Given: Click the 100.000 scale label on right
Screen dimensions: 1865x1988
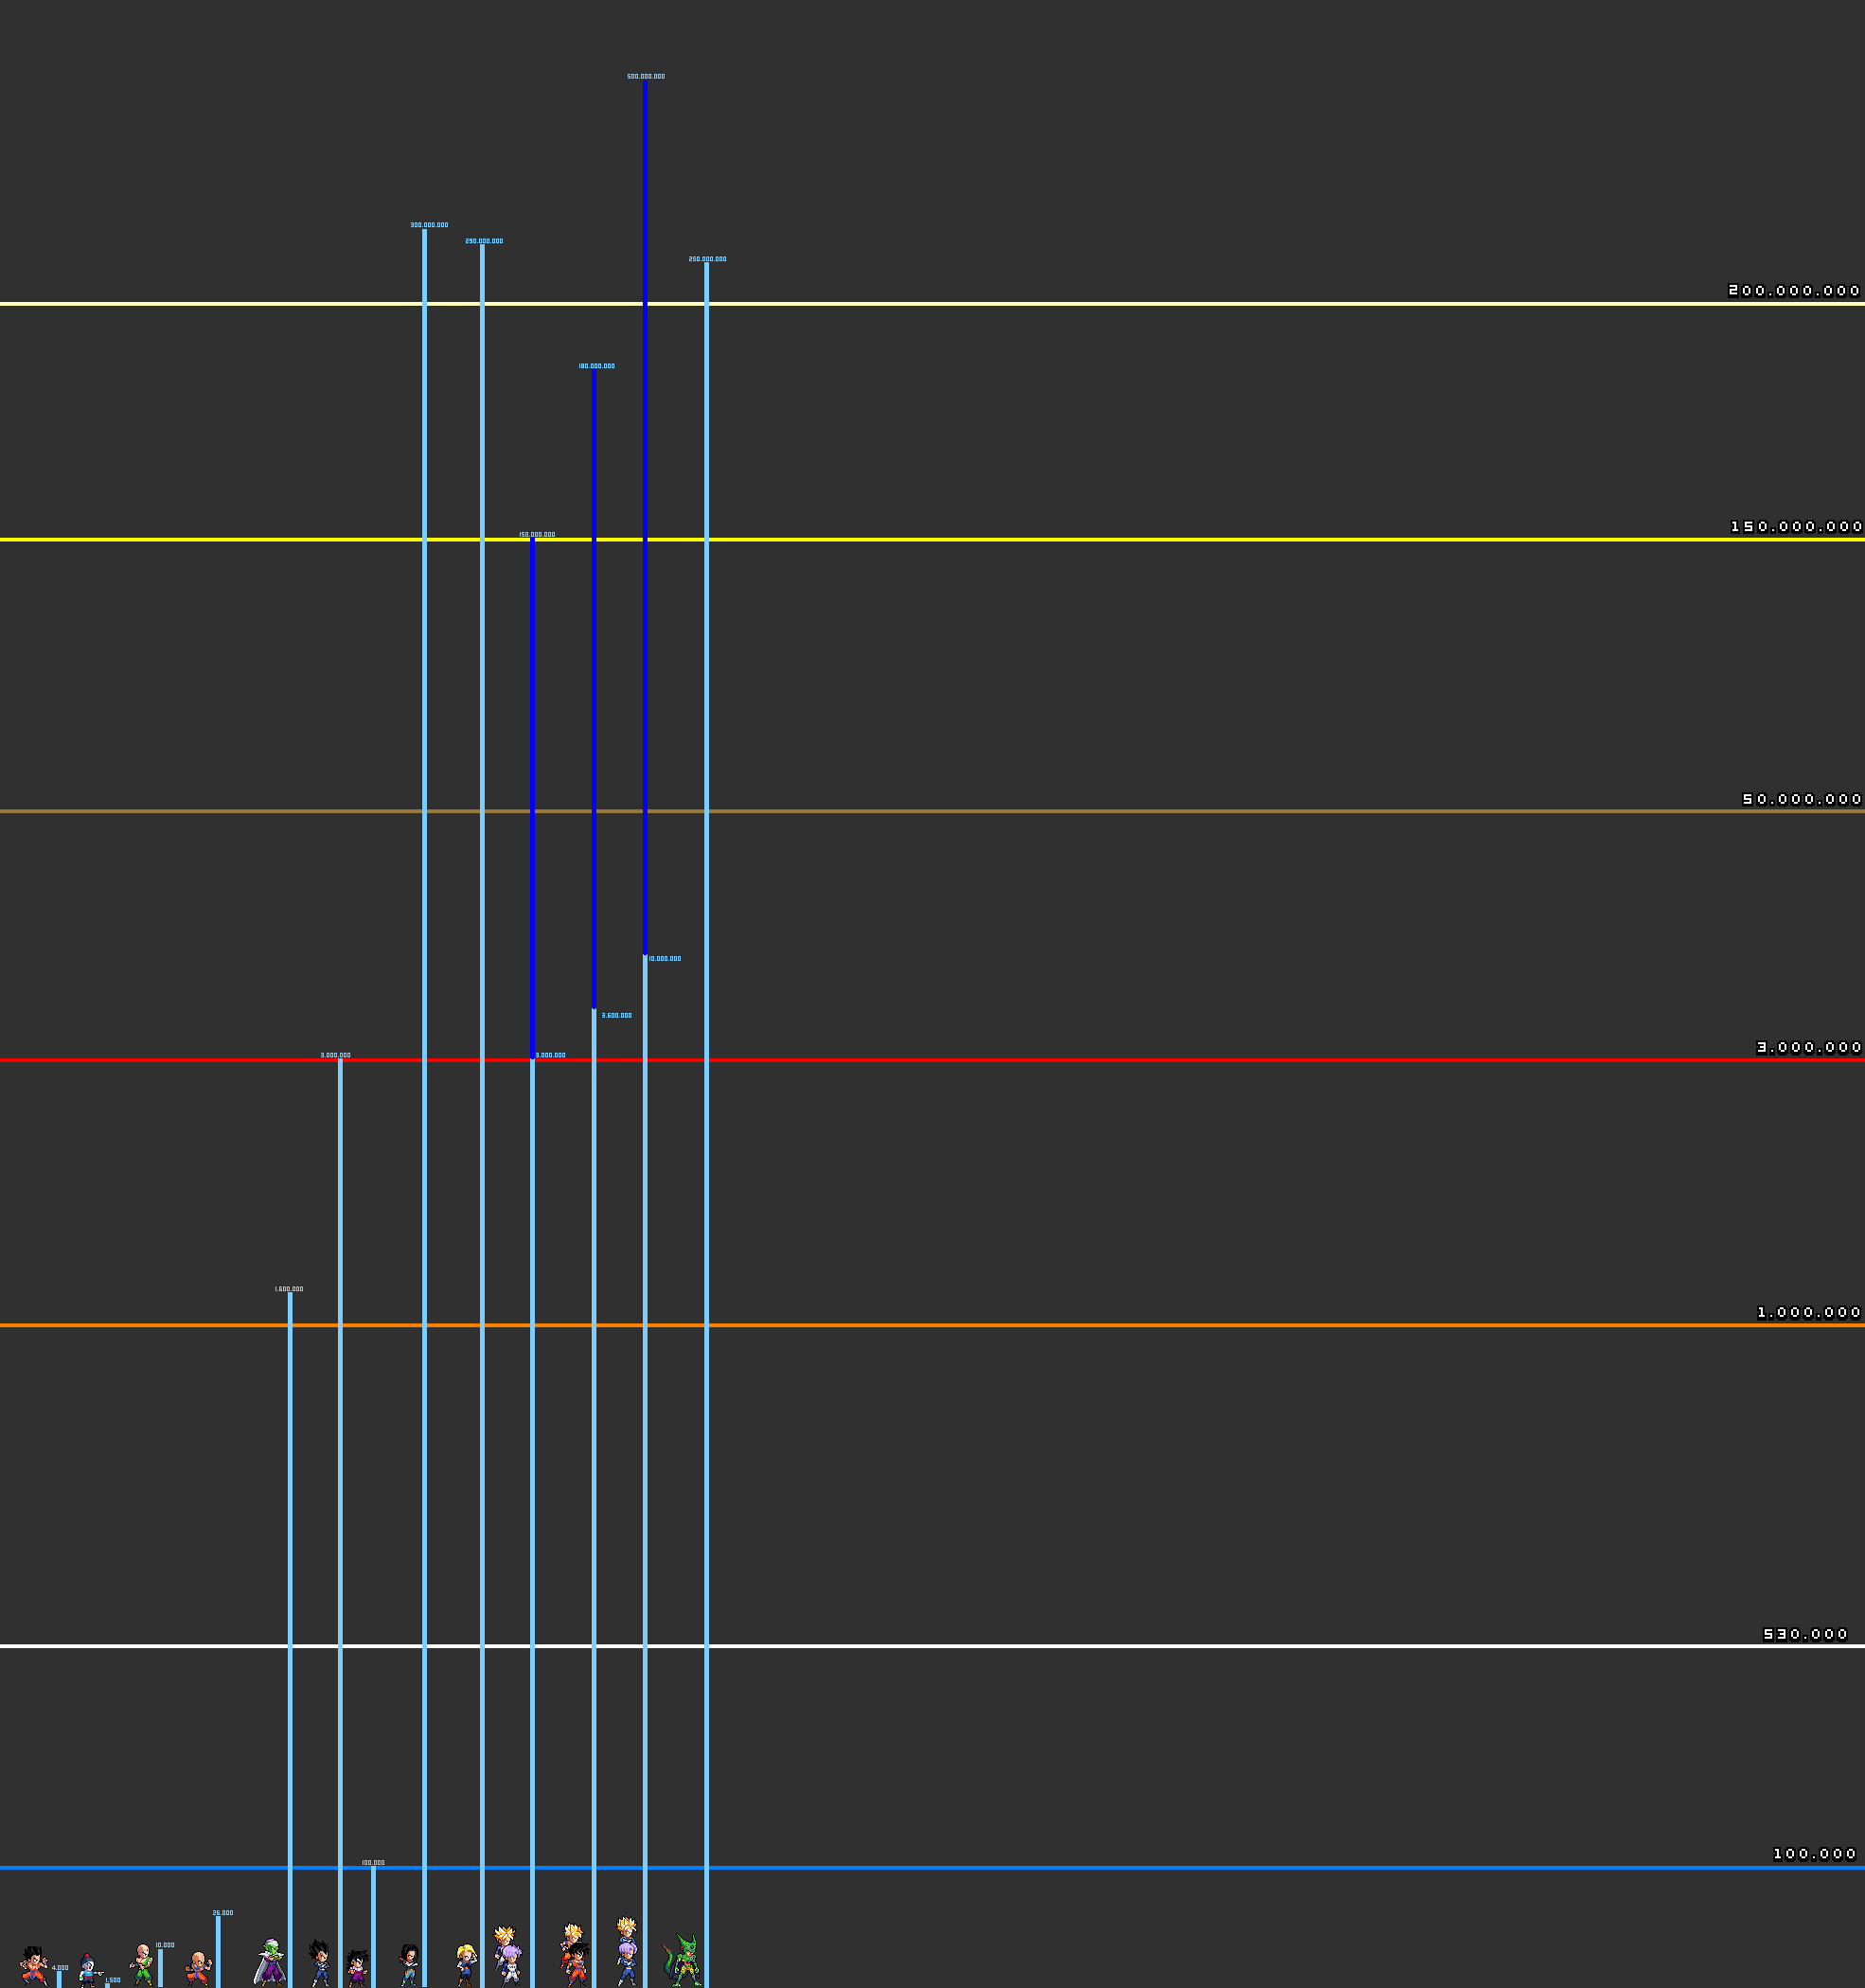Looking at the screenshot, I should coord(1814,1854).
